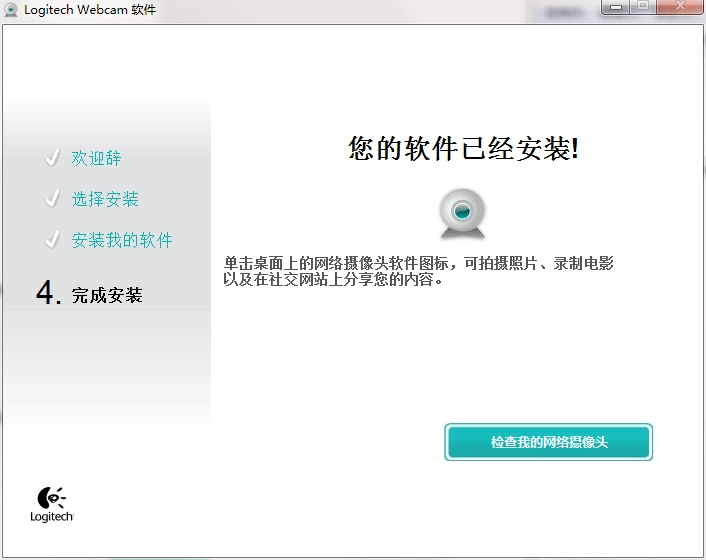Click the checkmark beside 选择安装
Viewport: 706px width, 560px height.
click(53, 199)
